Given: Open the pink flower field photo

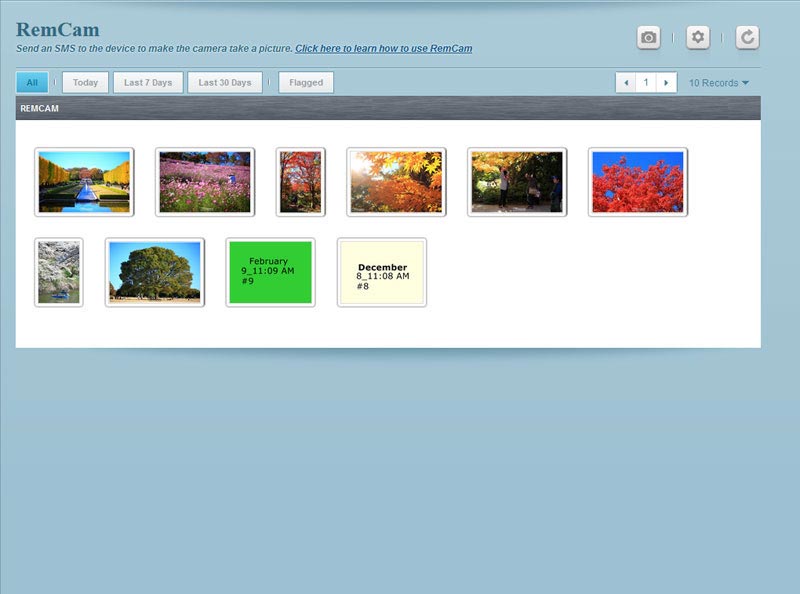Looking at the screenshot, I should [205, 182].
